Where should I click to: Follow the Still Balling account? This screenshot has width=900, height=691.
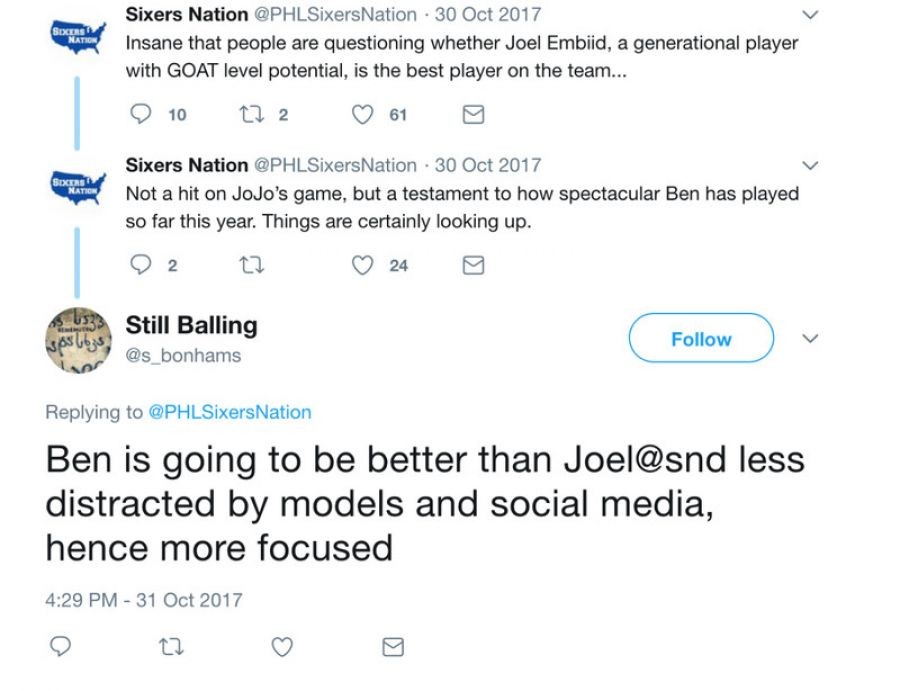700,339
